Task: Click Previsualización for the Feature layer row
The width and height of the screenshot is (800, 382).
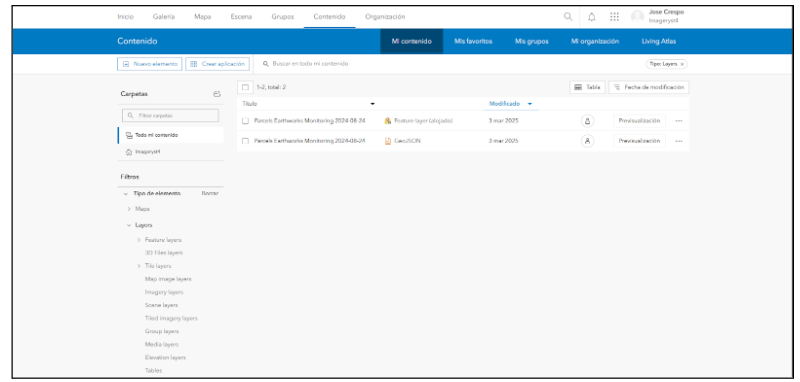Action: coord(639,121)
